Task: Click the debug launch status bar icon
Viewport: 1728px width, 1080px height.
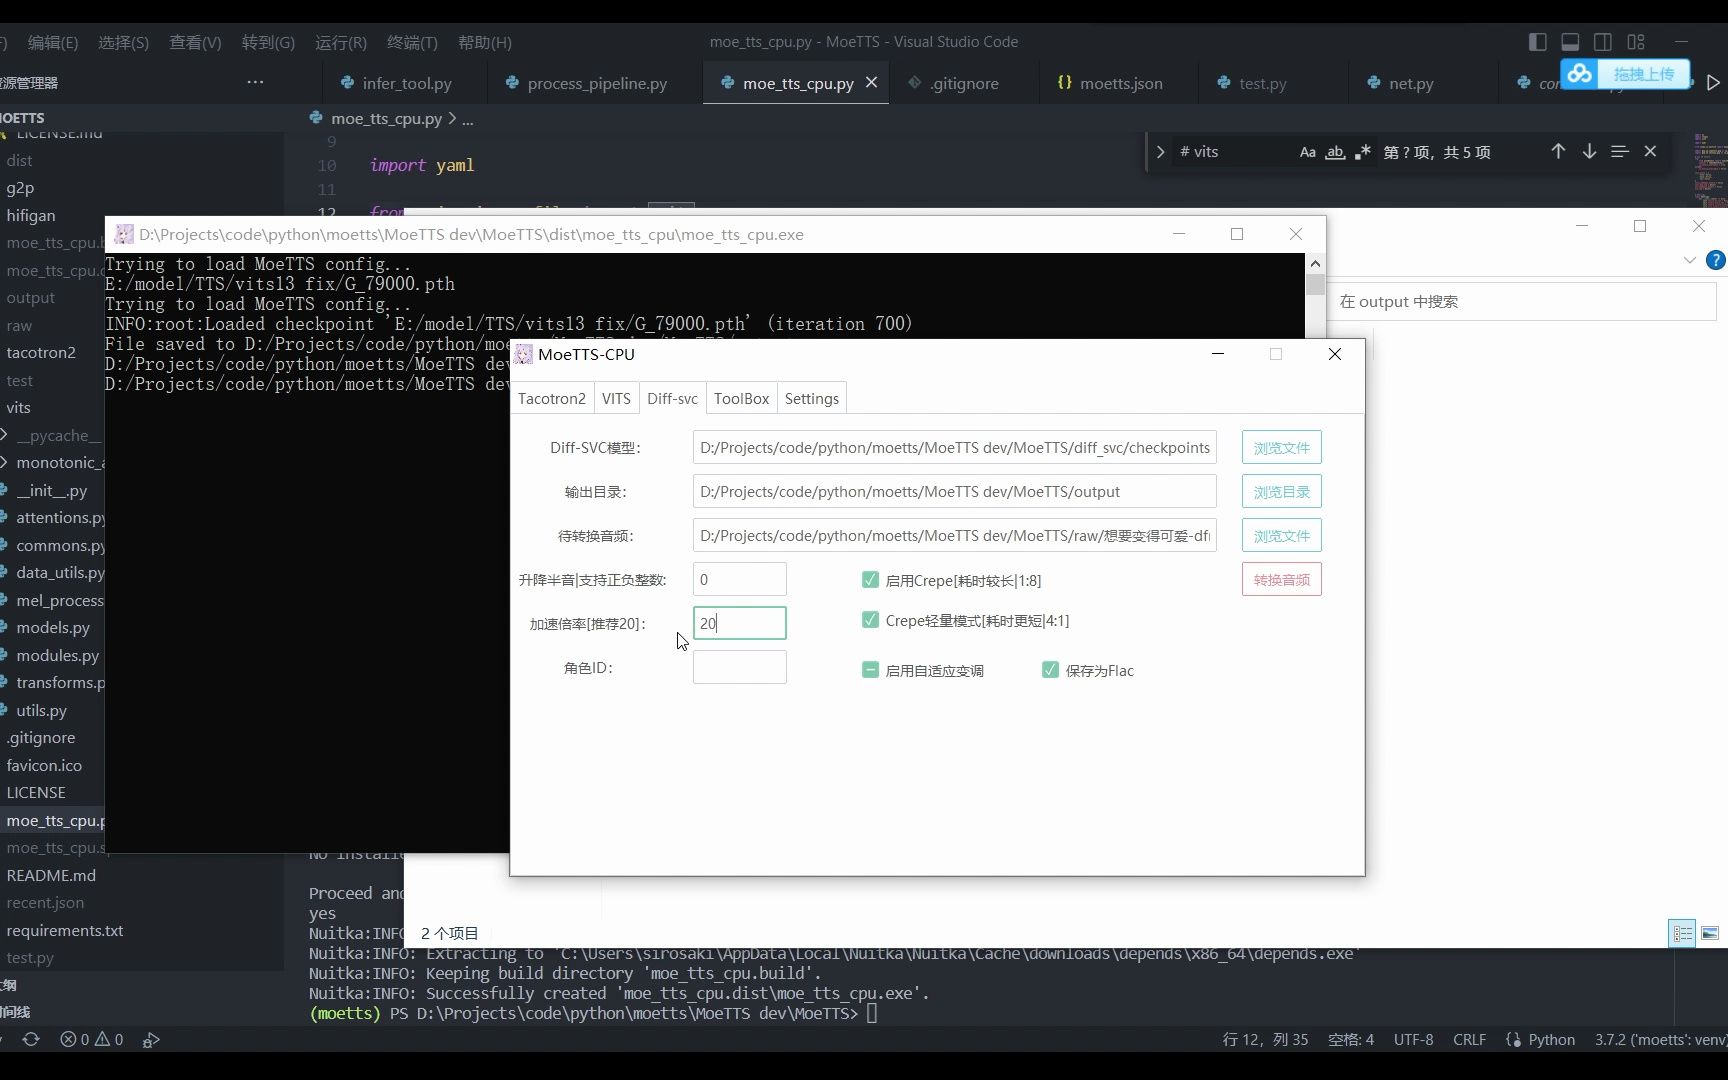Action: pos(151,1039)
